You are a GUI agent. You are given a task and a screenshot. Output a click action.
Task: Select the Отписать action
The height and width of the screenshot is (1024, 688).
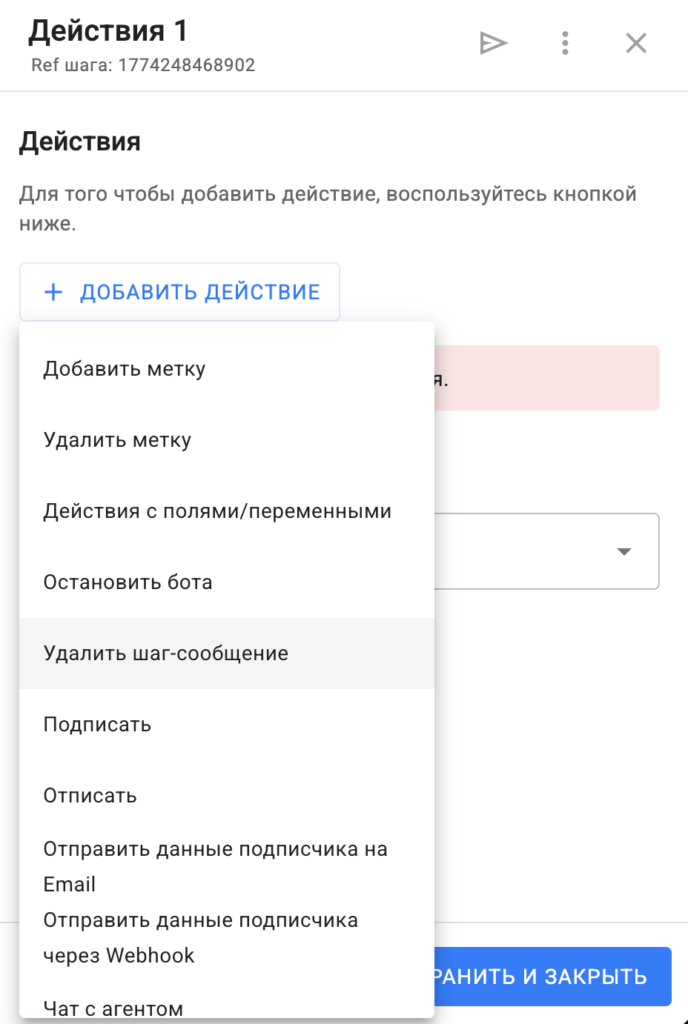[90, 796]
